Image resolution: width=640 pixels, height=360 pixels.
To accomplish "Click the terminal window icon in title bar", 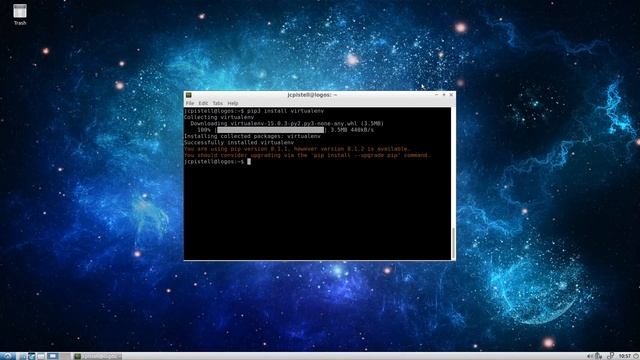I will (189, 95).
